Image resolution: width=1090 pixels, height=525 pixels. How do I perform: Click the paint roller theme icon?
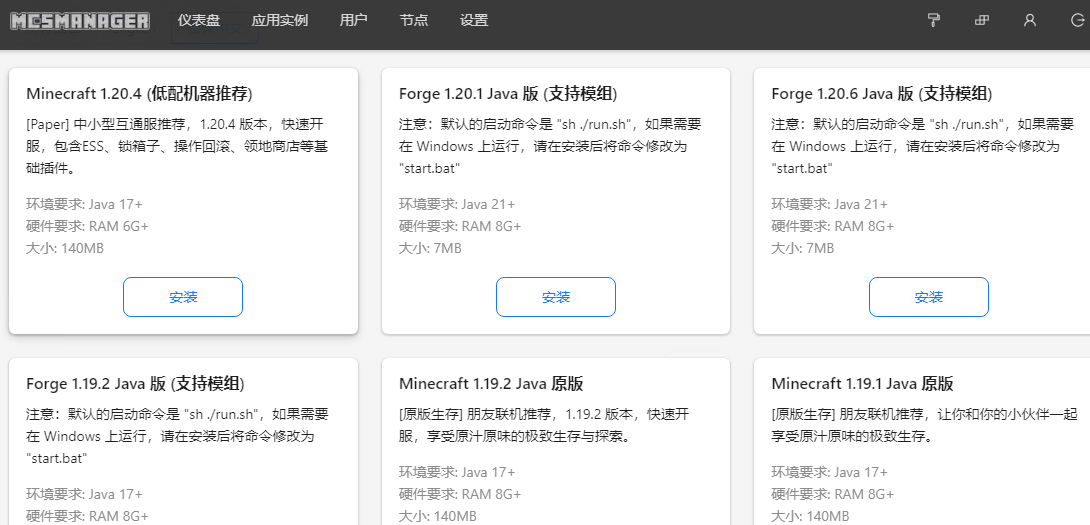(x=934, y=20)
